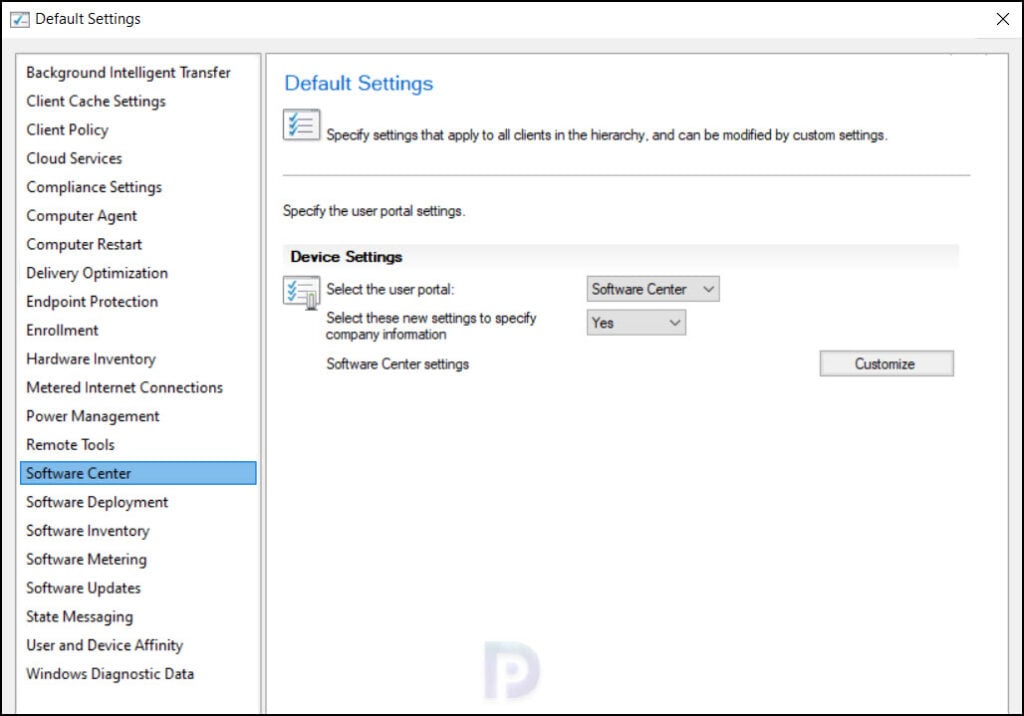Screen dimensions: 1024x716
Task: Click 'Software Center settings' label
Action: (398, 364)
